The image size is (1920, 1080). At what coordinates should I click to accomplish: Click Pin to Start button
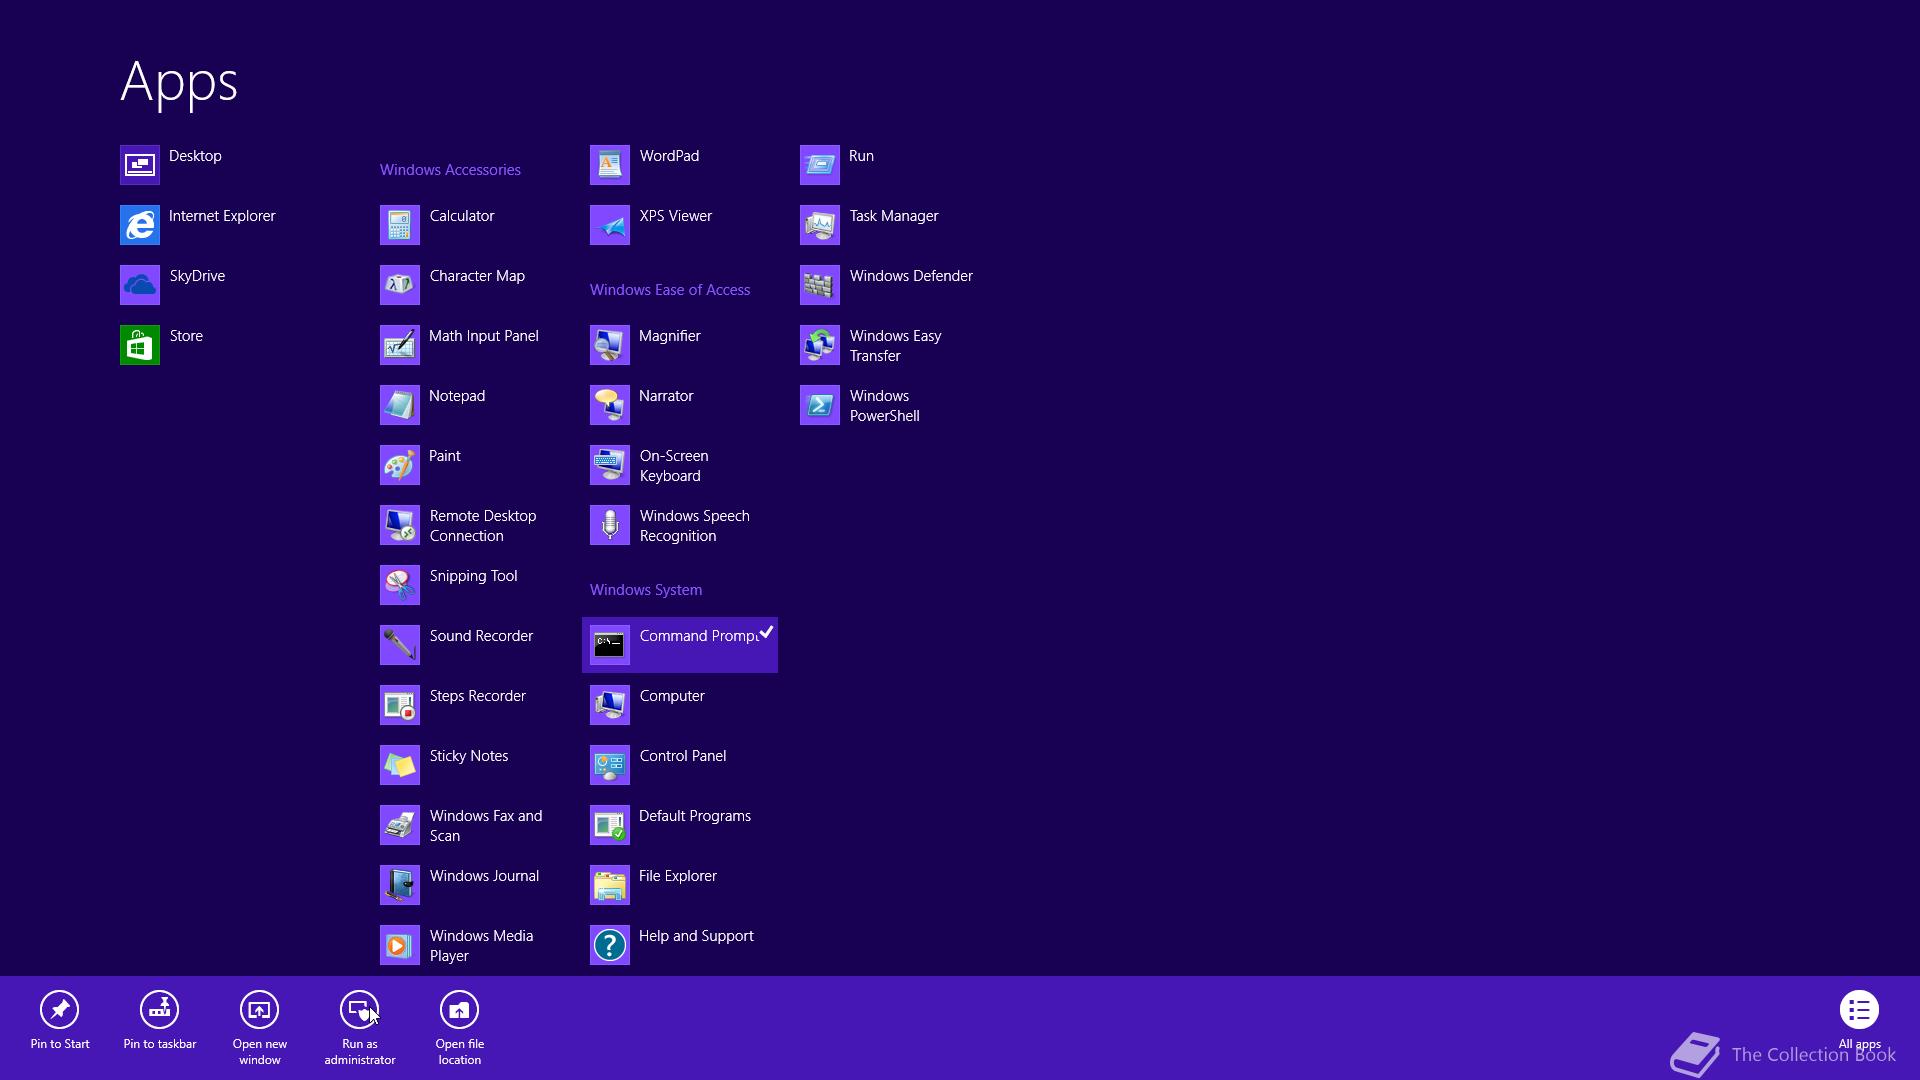(60, 1021)
